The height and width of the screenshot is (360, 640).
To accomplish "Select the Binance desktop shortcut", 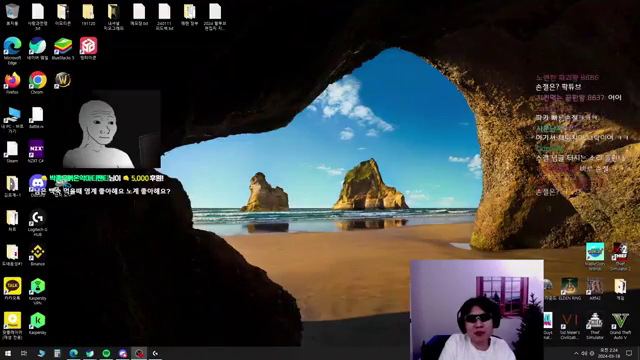I will (x=37, y=255).
